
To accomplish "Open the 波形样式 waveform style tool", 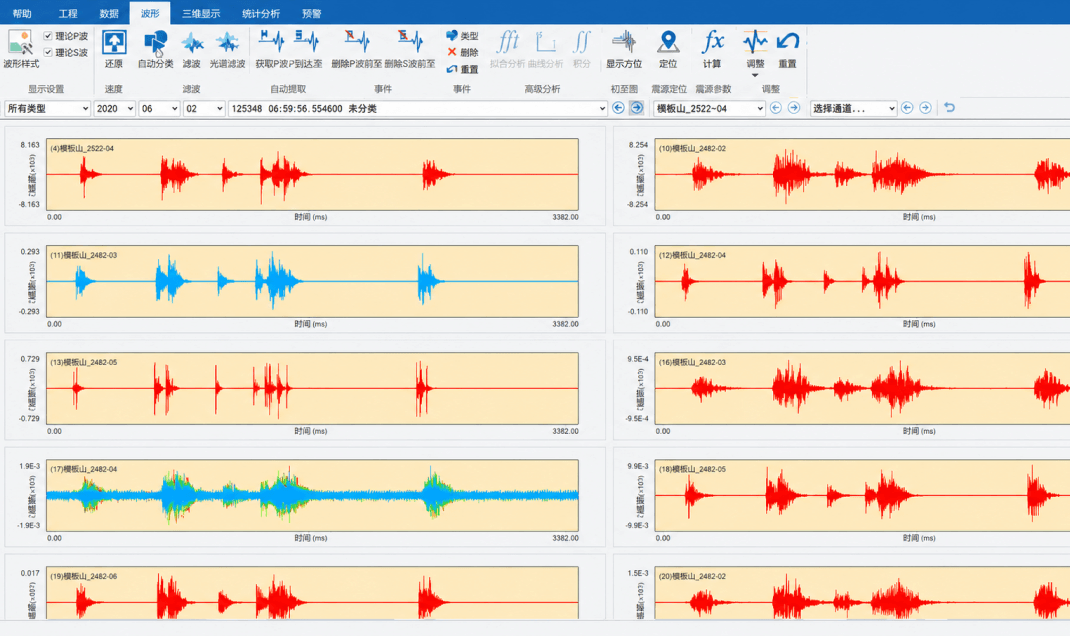I will click(x=20, y=49).
